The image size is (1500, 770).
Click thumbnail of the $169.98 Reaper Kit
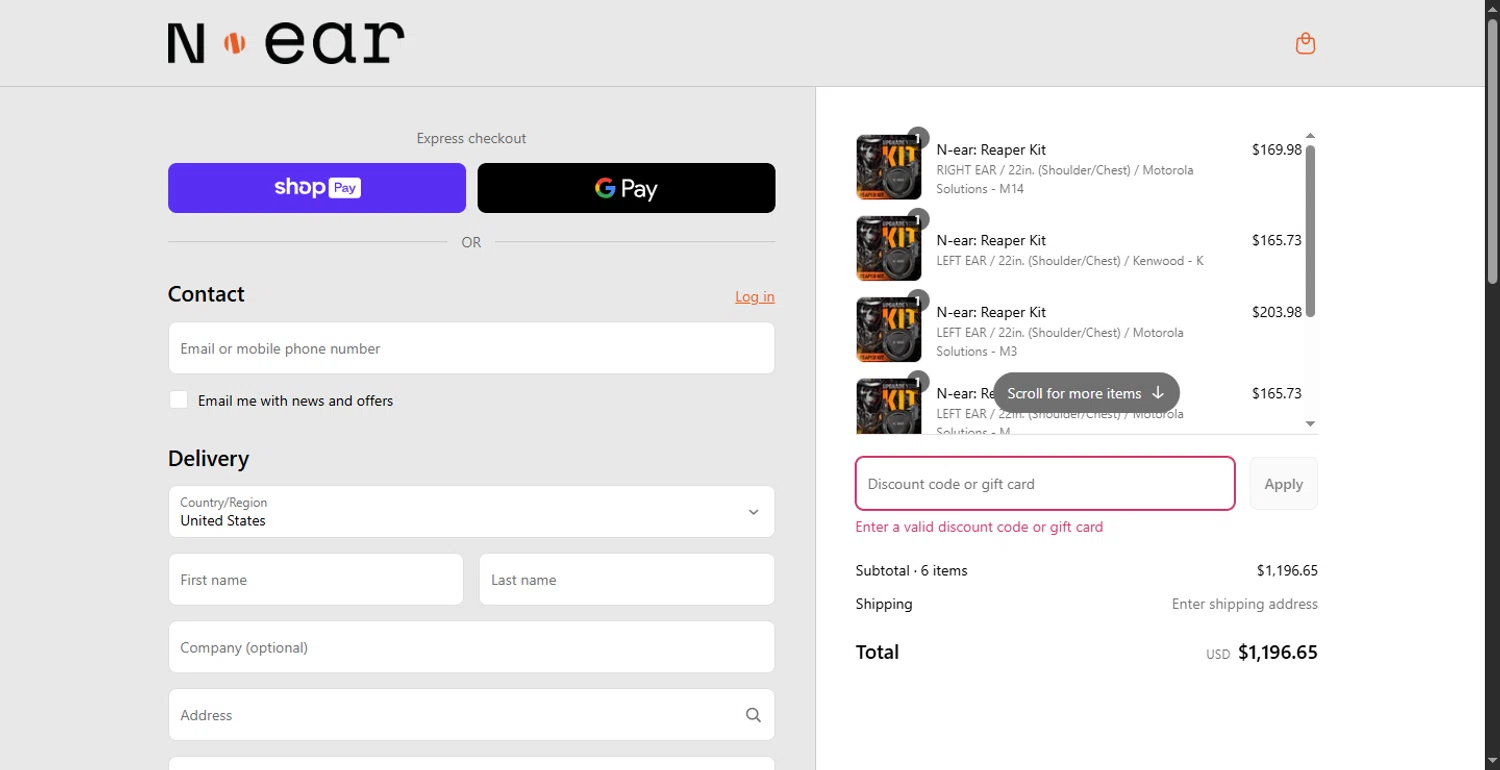click(889, 167)
